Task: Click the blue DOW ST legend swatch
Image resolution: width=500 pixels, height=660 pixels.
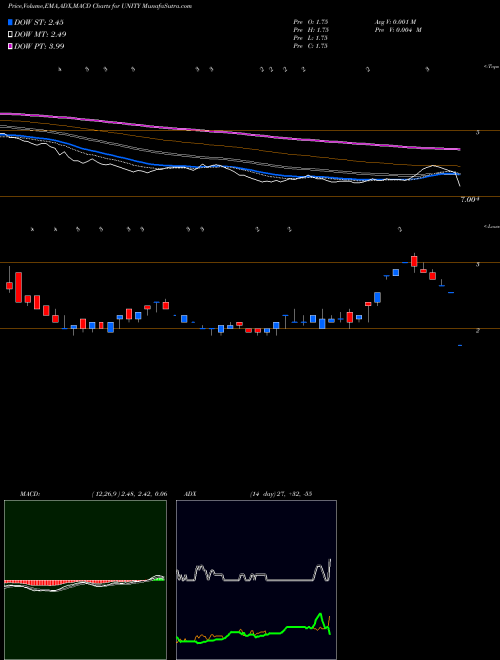Action: click(x=10, y=22)
